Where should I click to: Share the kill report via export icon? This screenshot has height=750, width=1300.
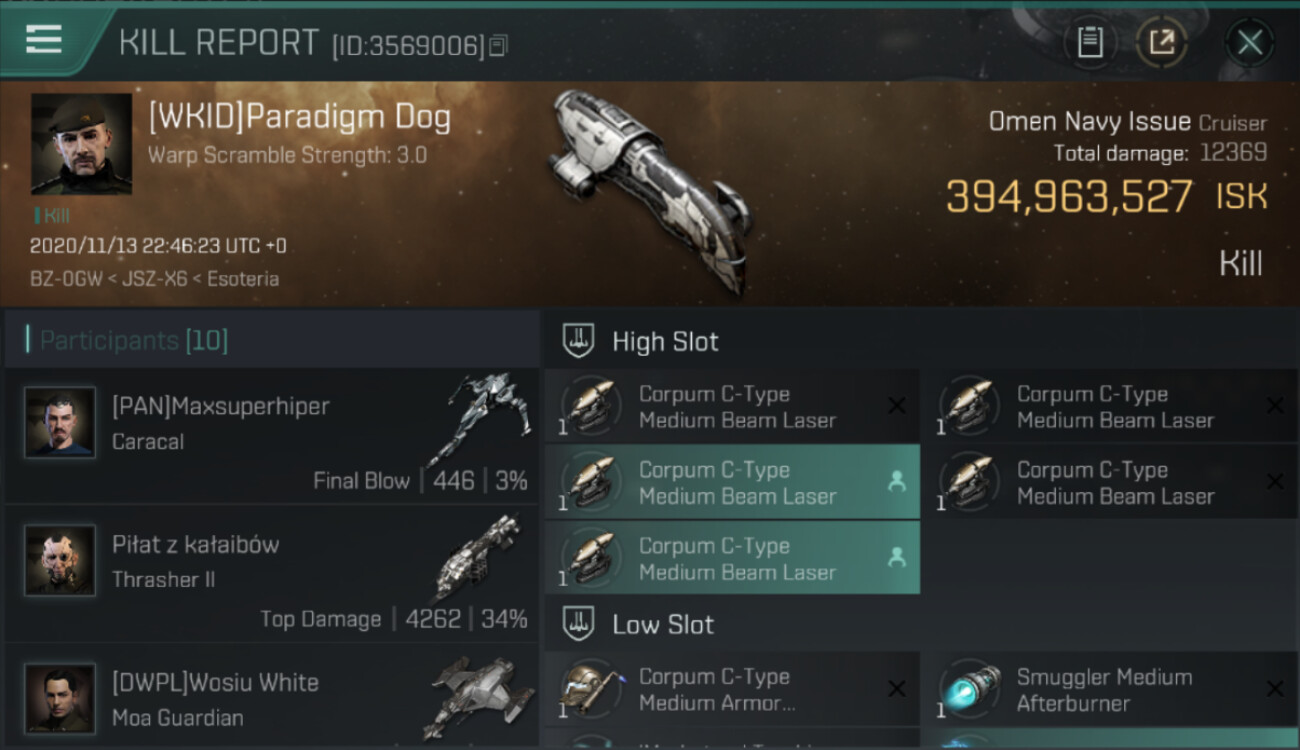(x=1162, y=42)
